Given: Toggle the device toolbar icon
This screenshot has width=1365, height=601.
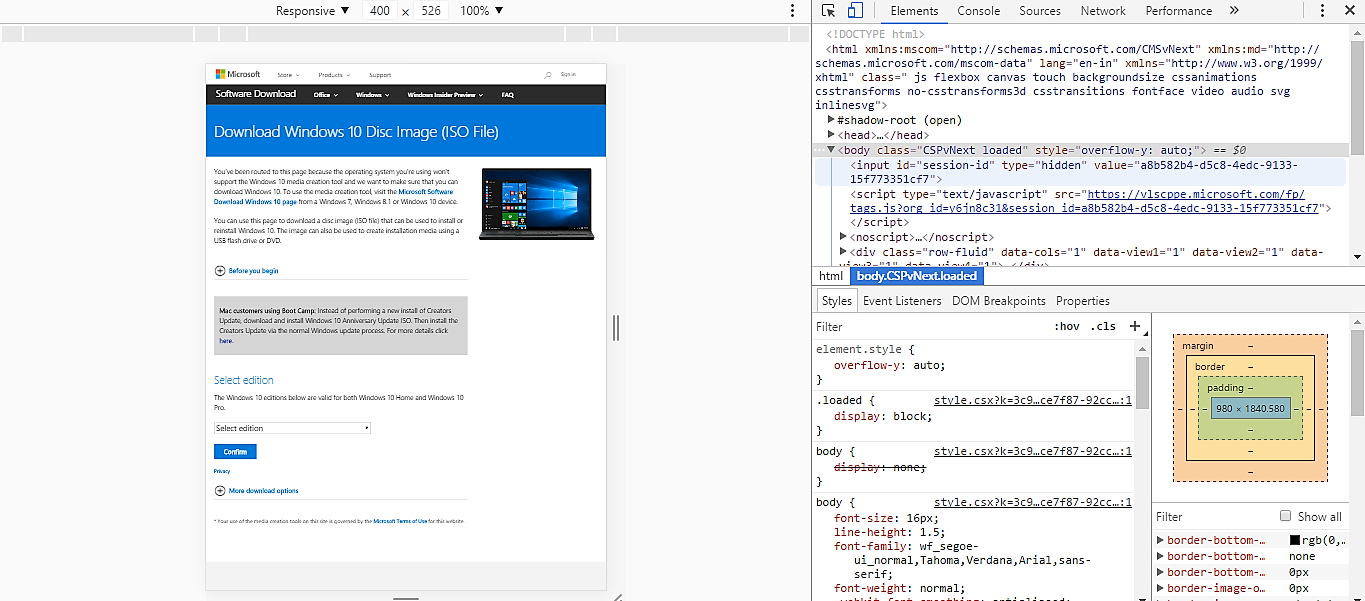Looking at the screenshot, I should (x=855, y=11).
